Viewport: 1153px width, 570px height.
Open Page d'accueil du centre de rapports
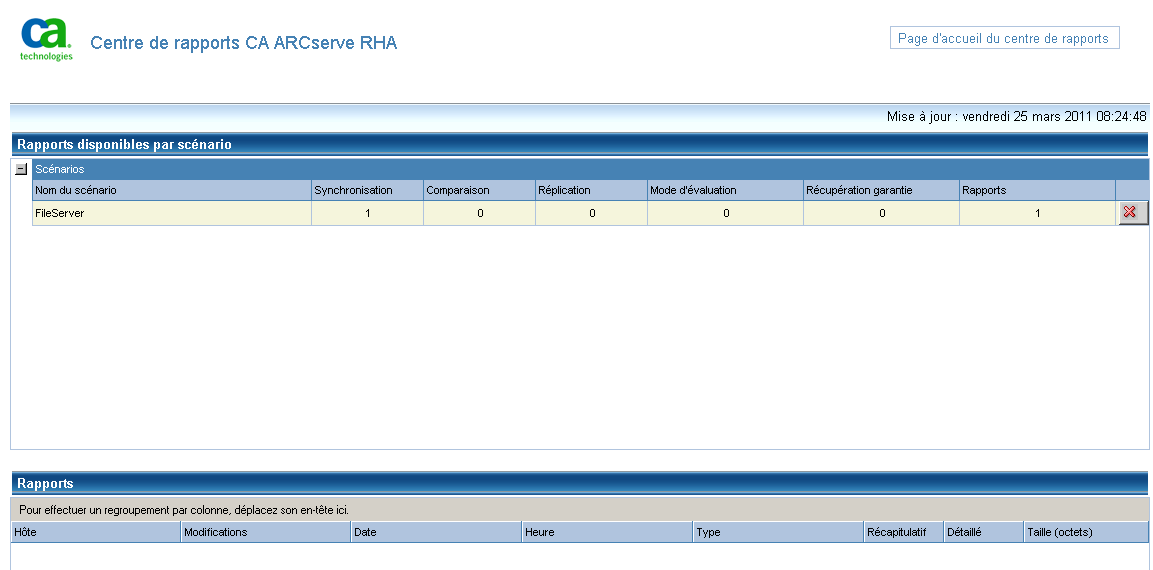1004,38
